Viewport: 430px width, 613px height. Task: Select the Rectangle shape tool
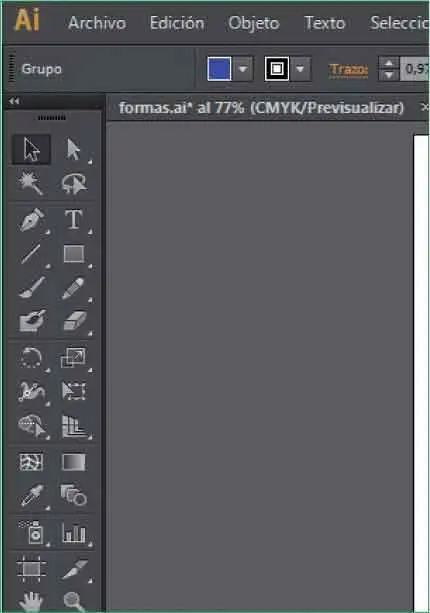pos(73,254)
